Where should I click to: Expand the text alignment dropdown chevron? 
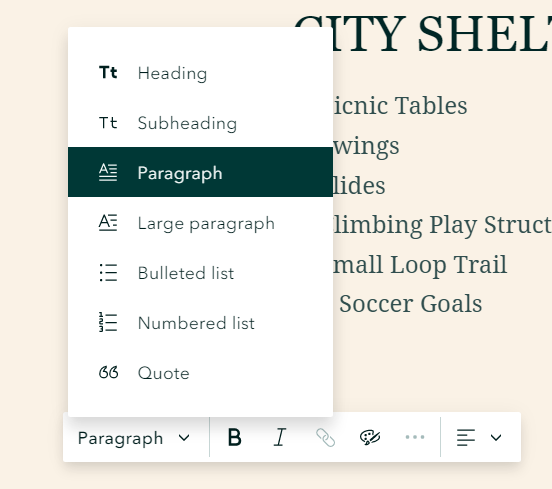[496, 437]
